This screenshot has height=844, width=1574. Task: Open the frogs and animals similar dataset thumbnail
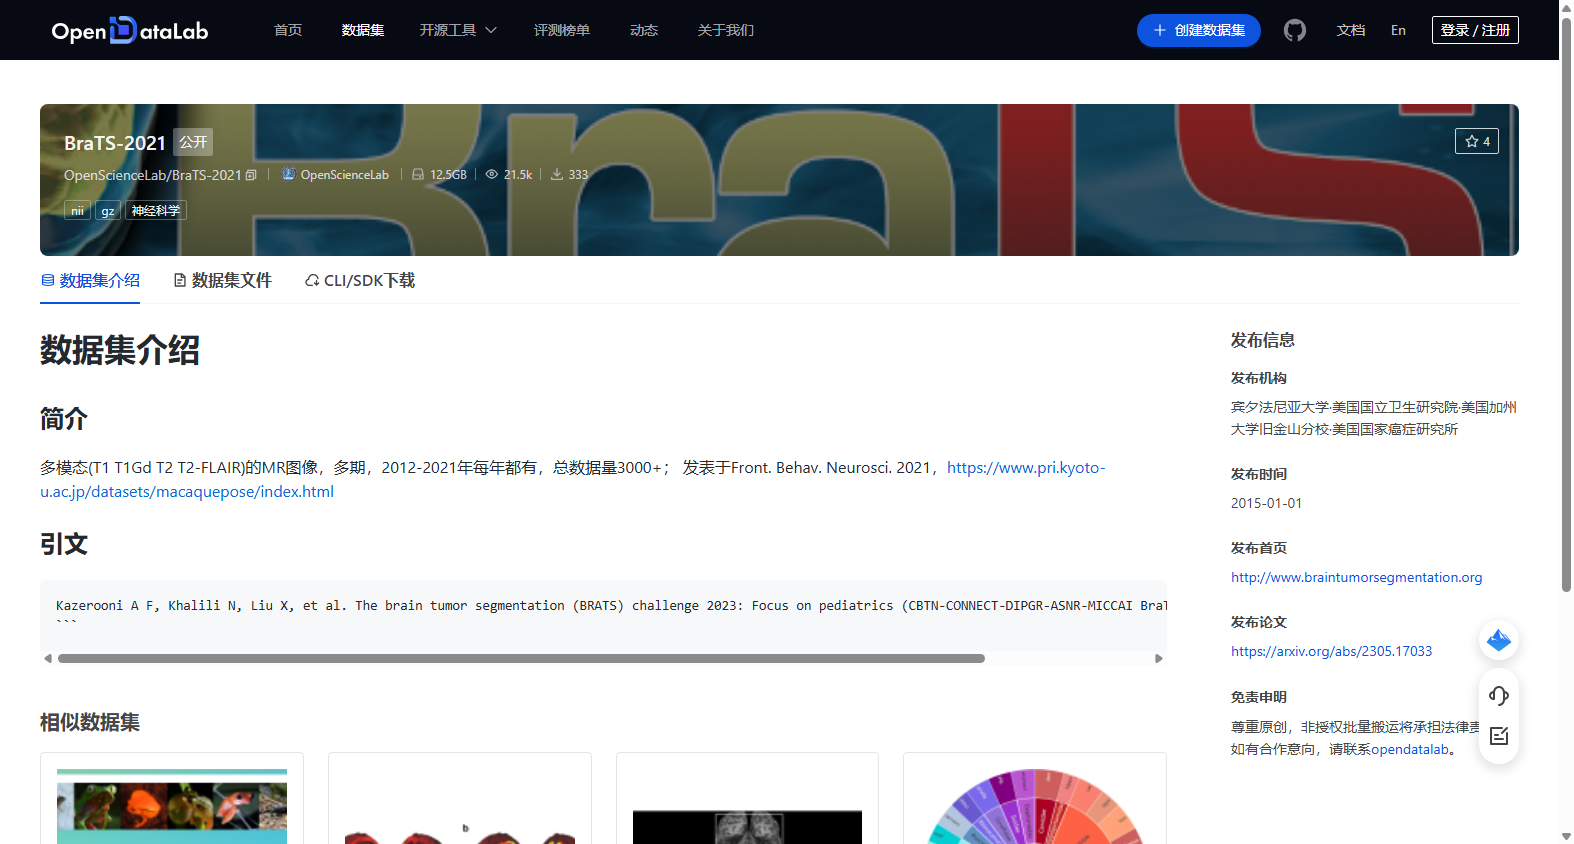pyautogui.click(x=172, y=806)
